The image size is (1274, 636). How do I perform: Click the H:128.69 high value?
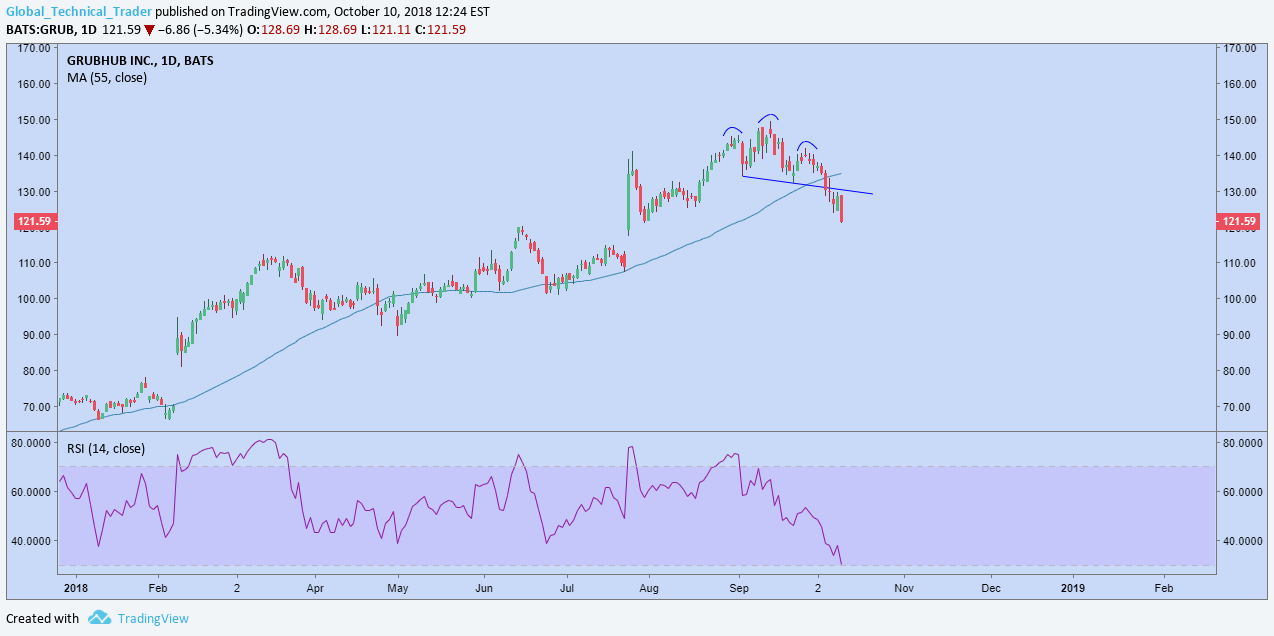(x=329, y=30)
